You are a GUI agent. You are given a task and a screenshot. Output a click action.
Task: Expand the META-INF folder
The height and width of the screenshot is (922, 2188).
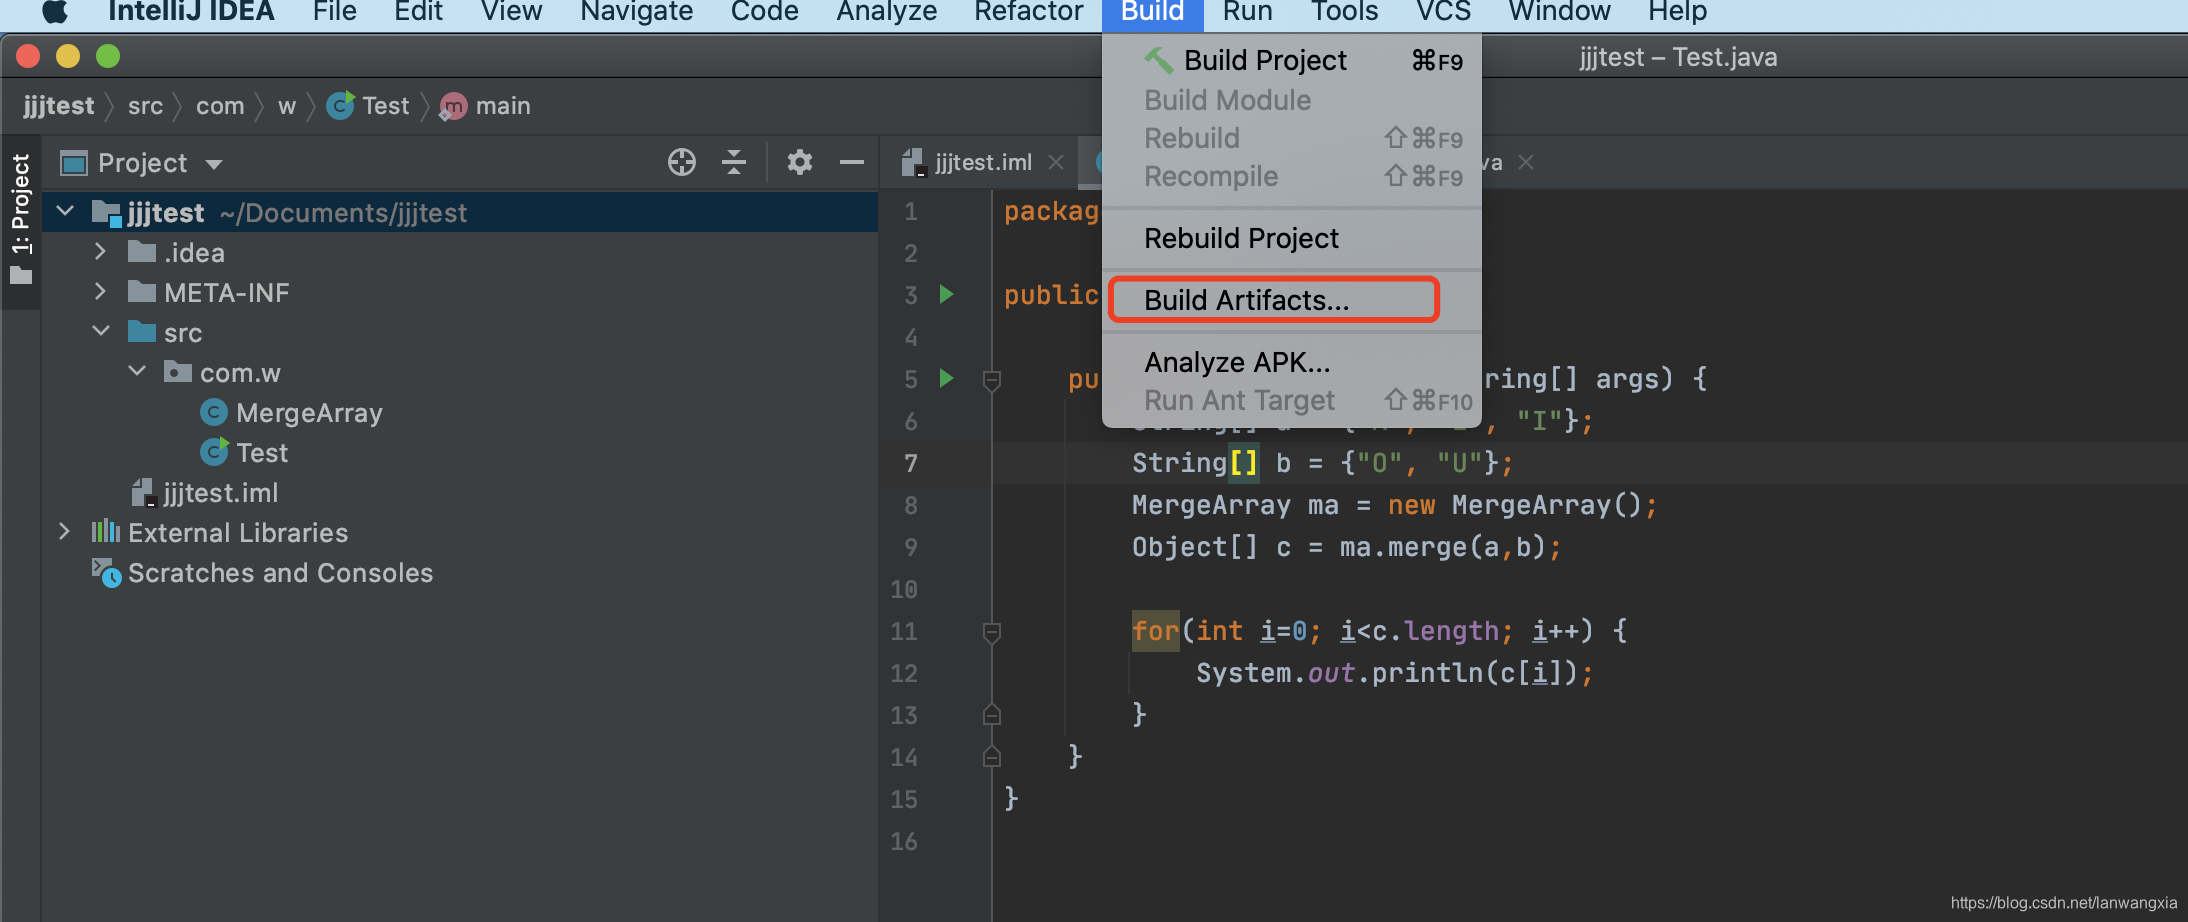100,292
